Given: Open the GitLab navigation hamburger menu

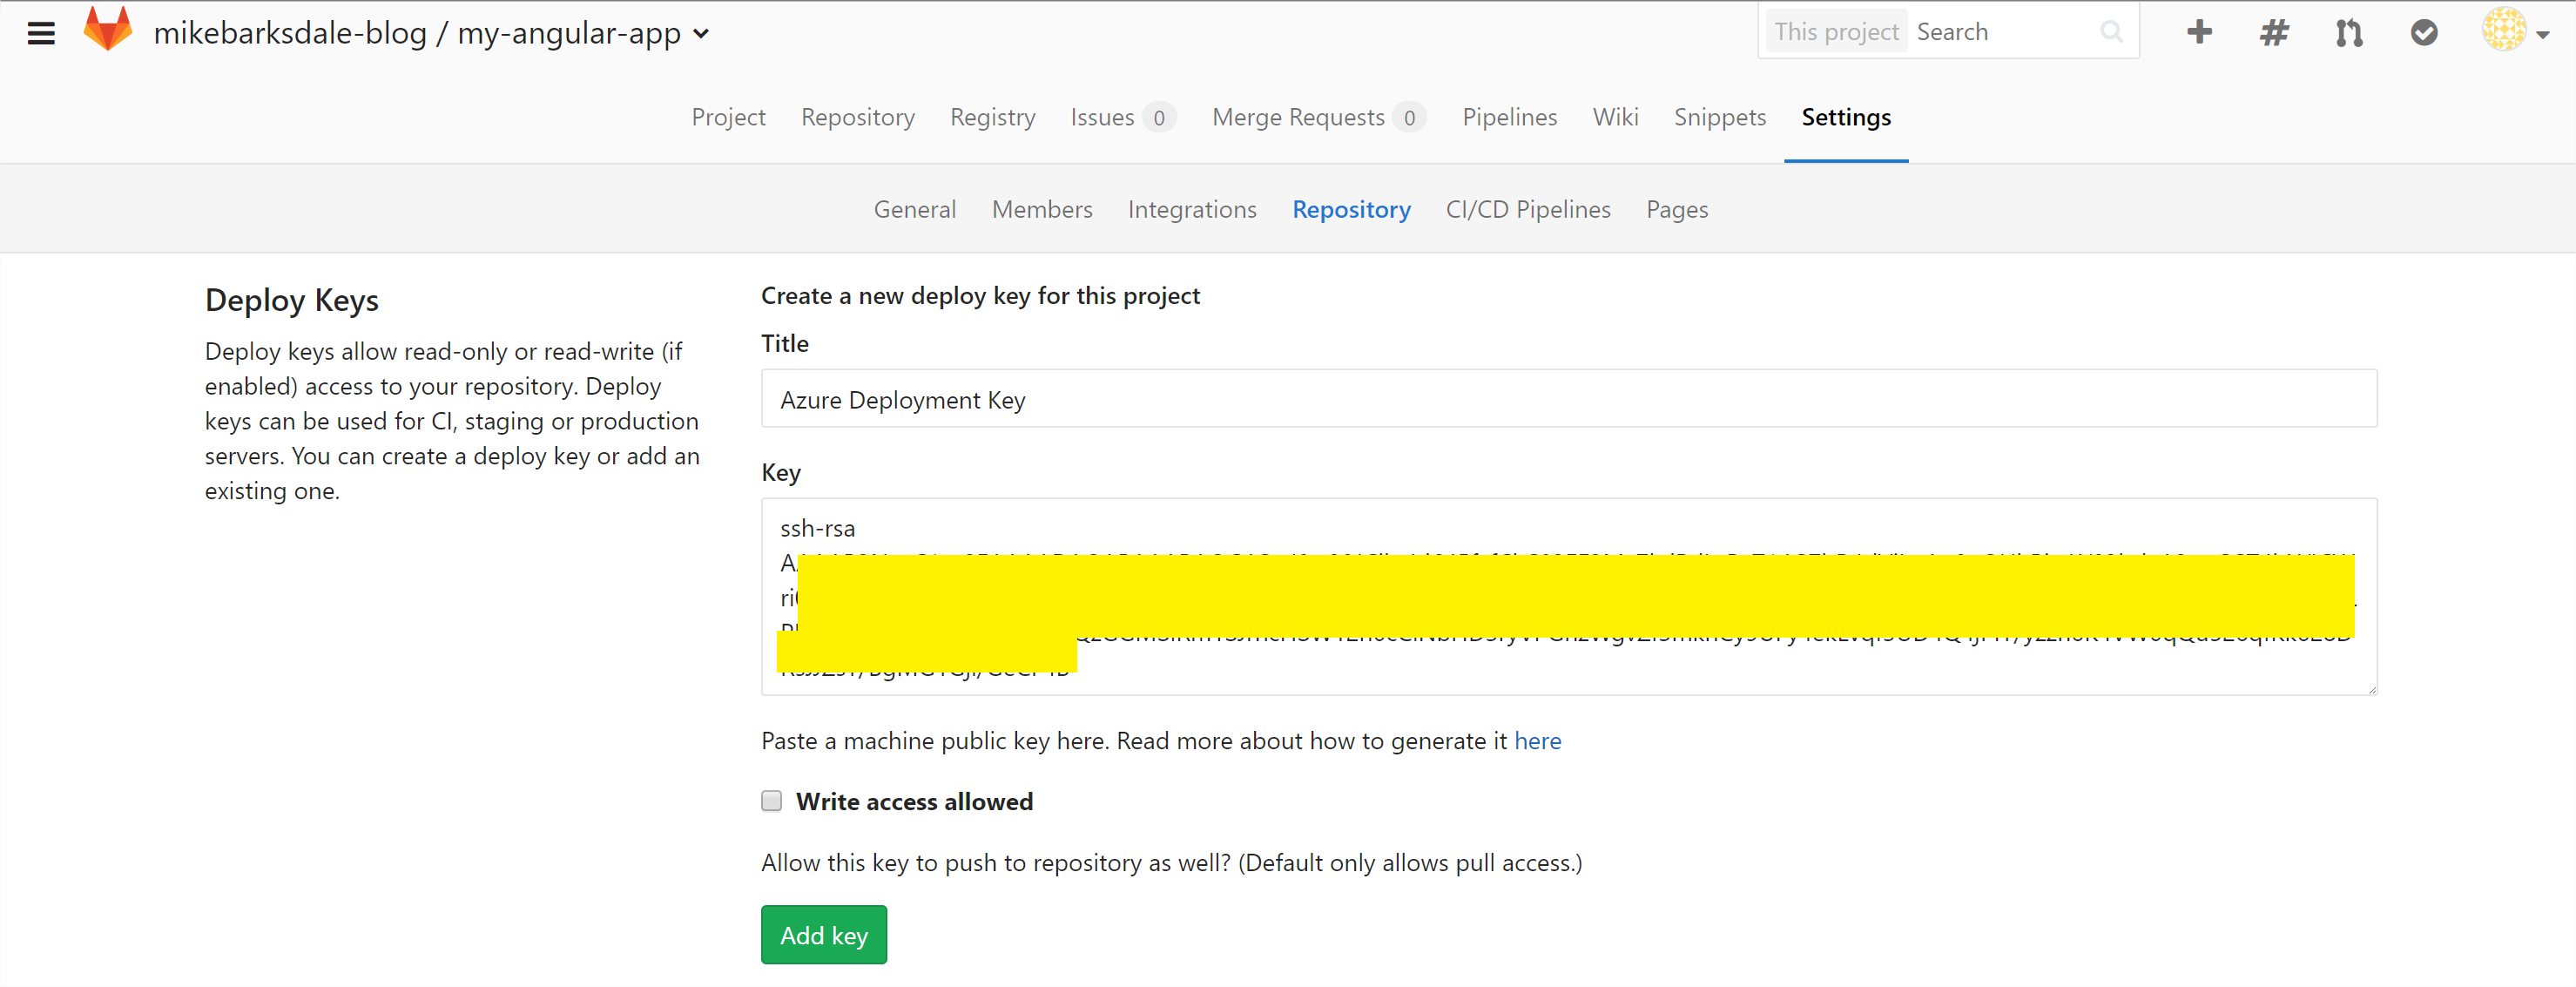Looking at the screenshot, I should point(41,32).
